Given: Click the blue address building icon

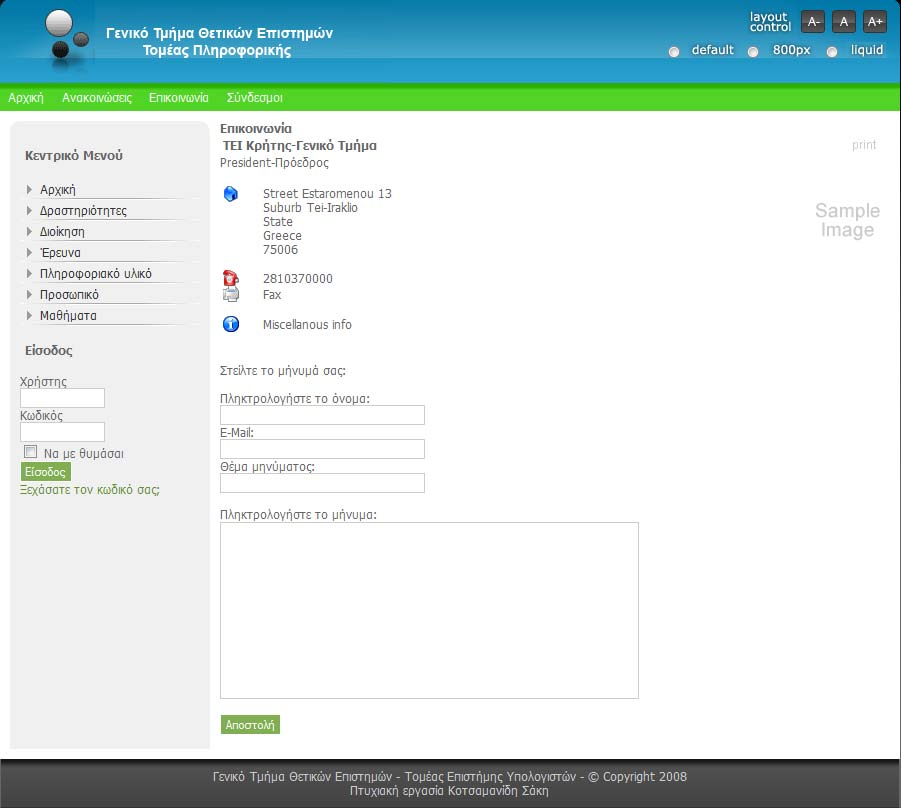Looking at the screenshot, I should click(230, 194).
